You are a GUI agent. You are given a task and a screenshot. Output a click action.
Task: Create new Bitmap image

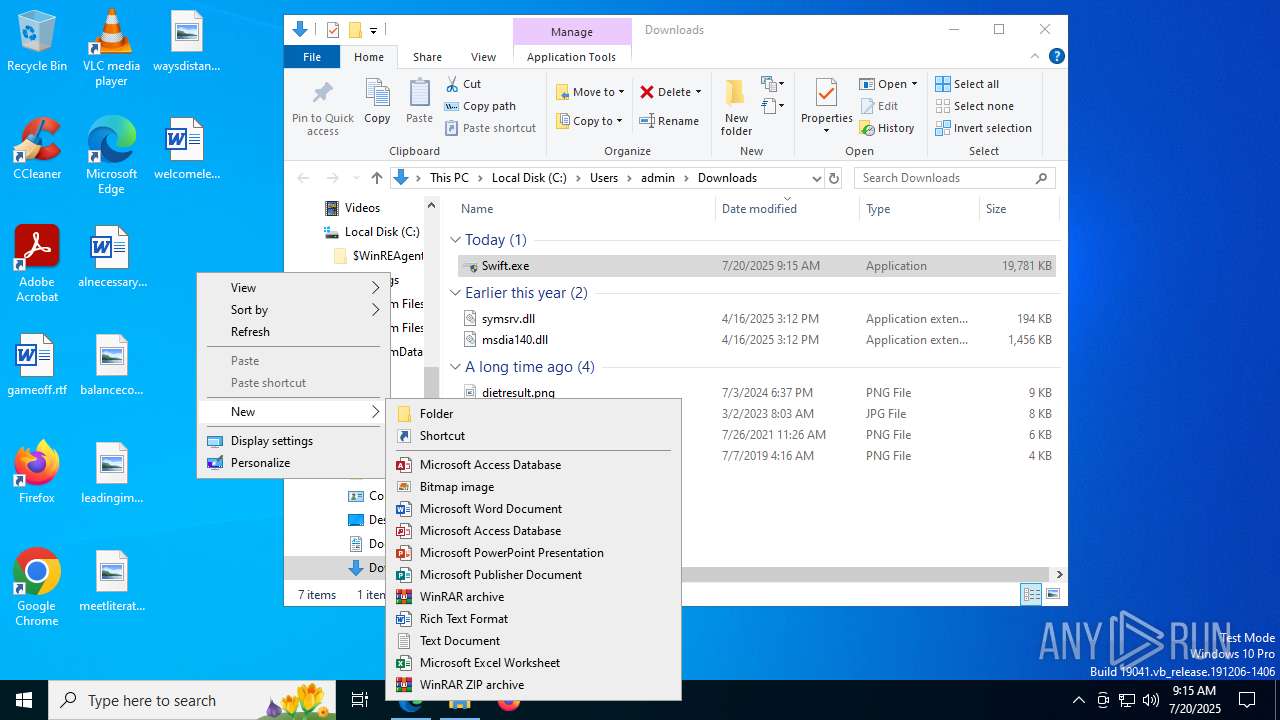tap(533, 487)
